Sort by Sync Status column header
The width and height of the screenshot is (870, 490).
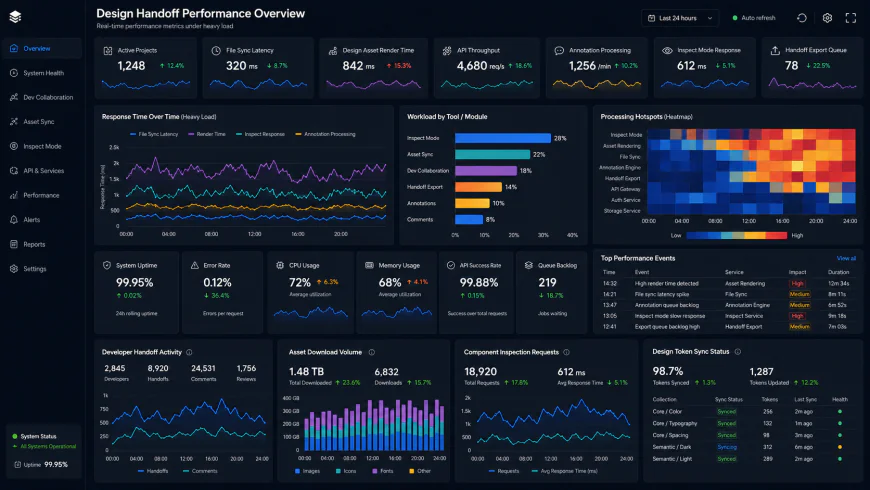click(729, 400)
